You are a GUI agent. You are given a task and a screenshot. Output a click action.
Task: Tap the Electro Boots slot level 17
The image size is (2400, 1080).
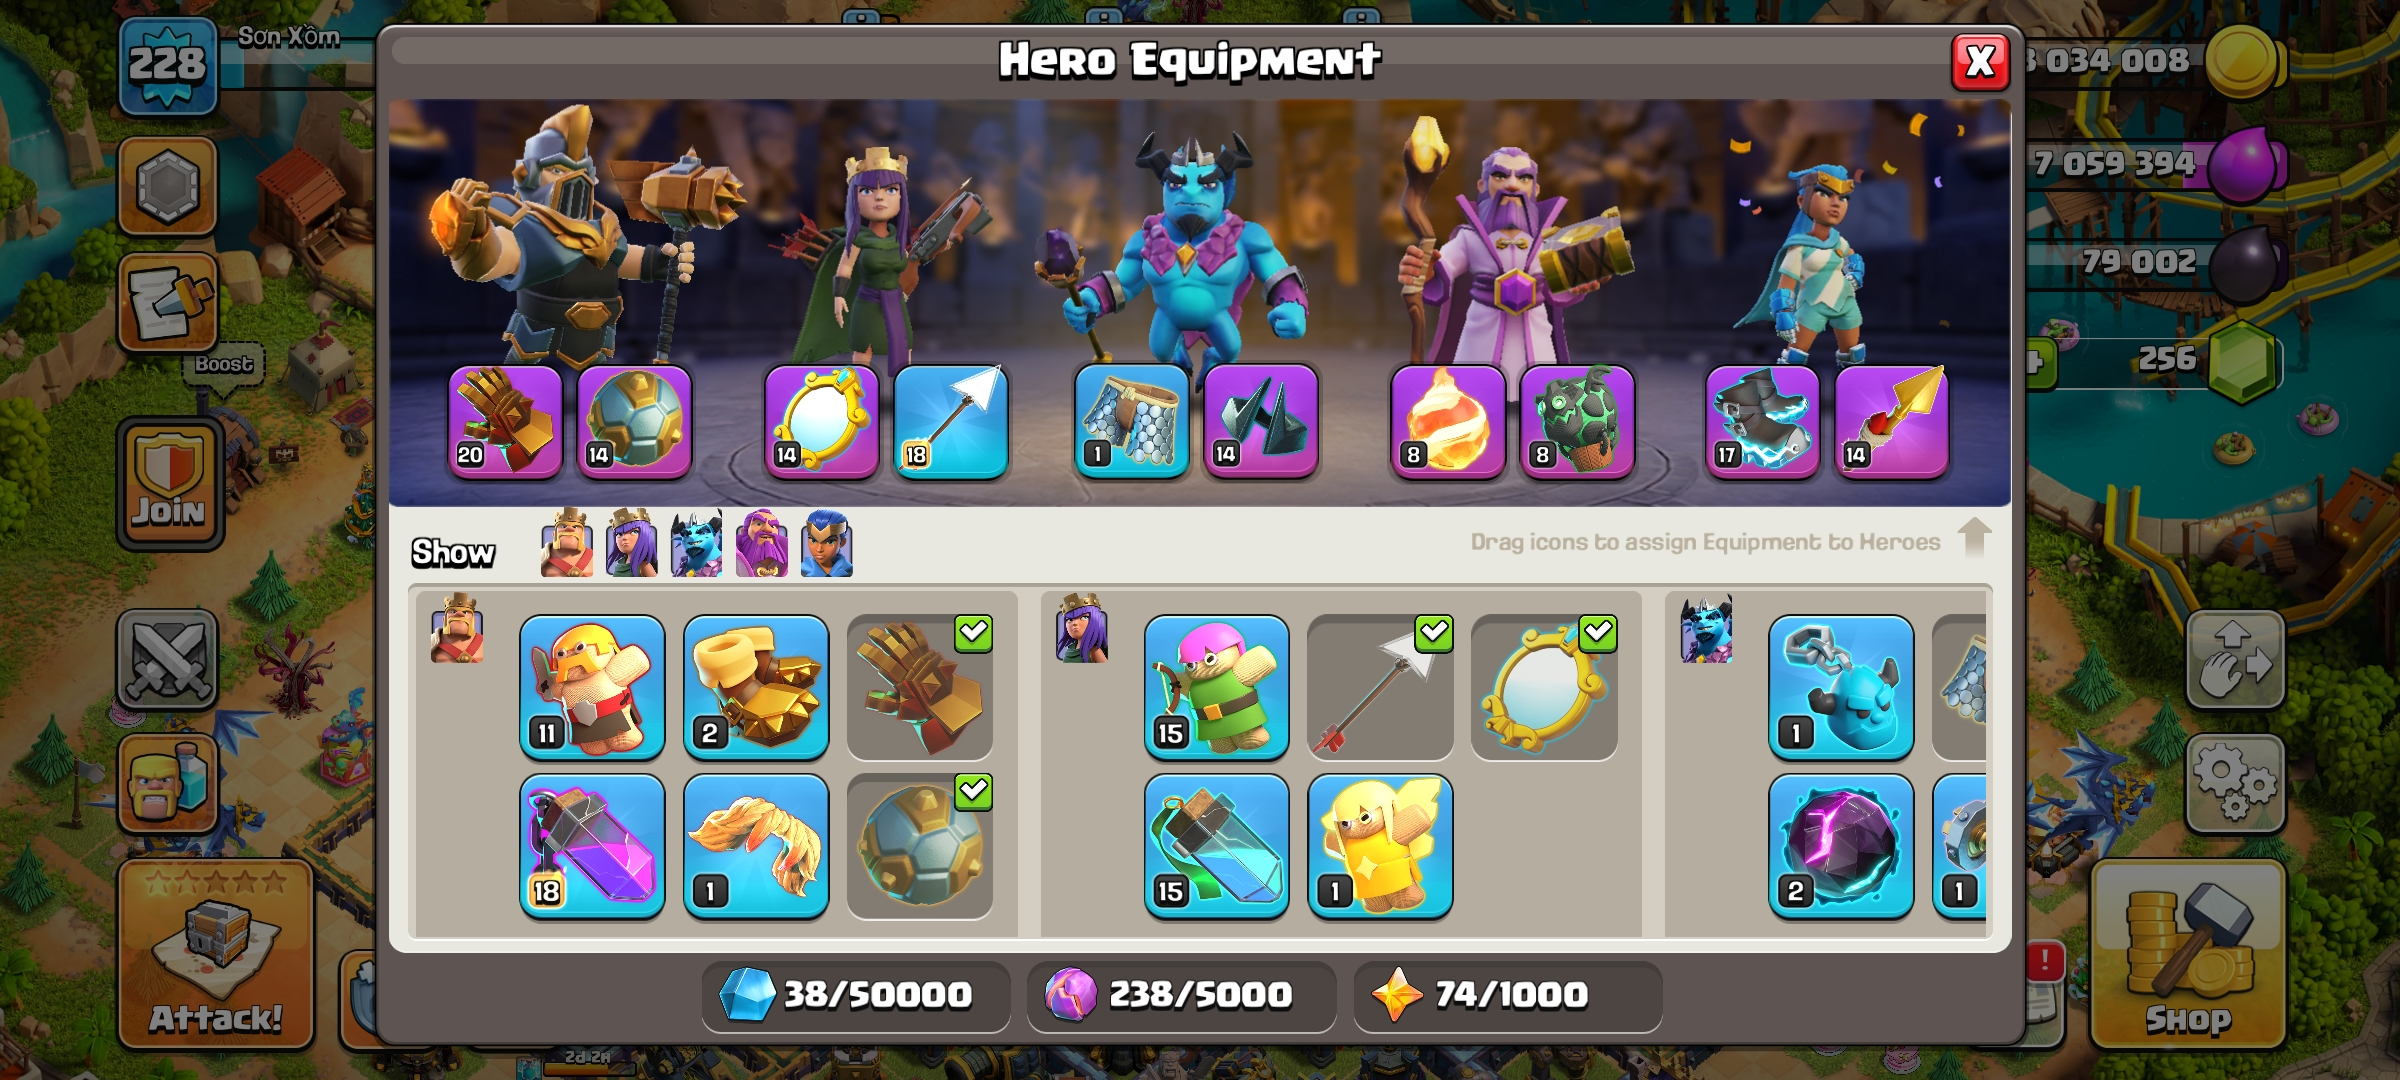click(x=1762, y=422)
